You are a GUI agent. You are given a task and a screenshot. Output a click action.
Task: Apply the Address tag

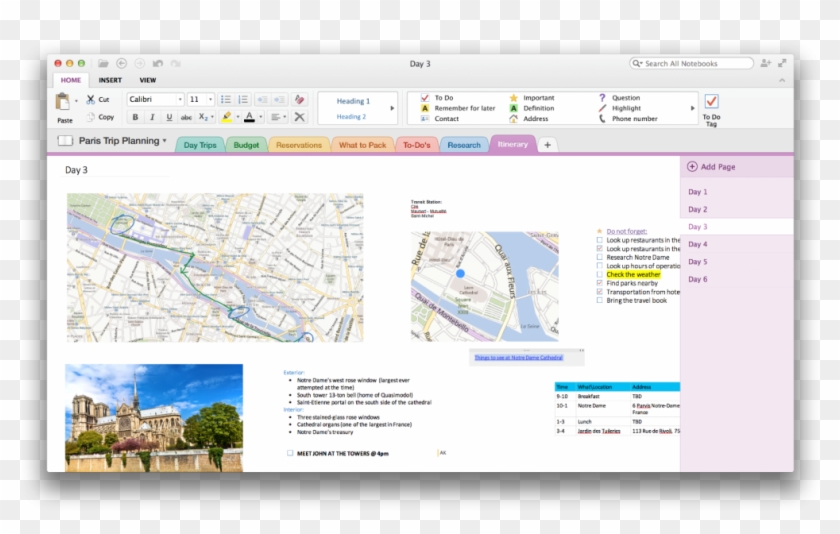coord(529,118)
